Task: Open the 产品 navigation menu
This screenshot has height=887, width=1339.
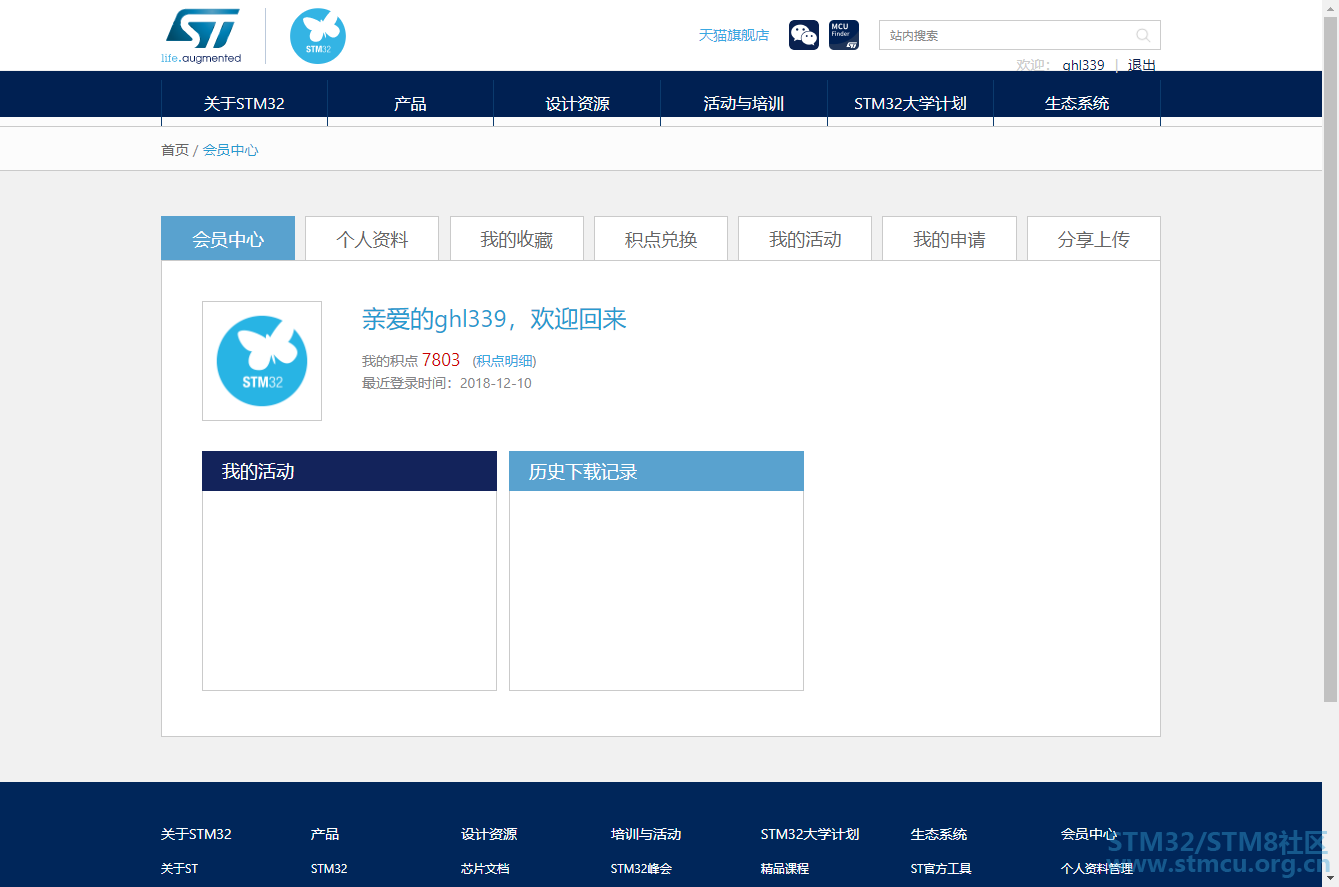Action: point(410,103)
